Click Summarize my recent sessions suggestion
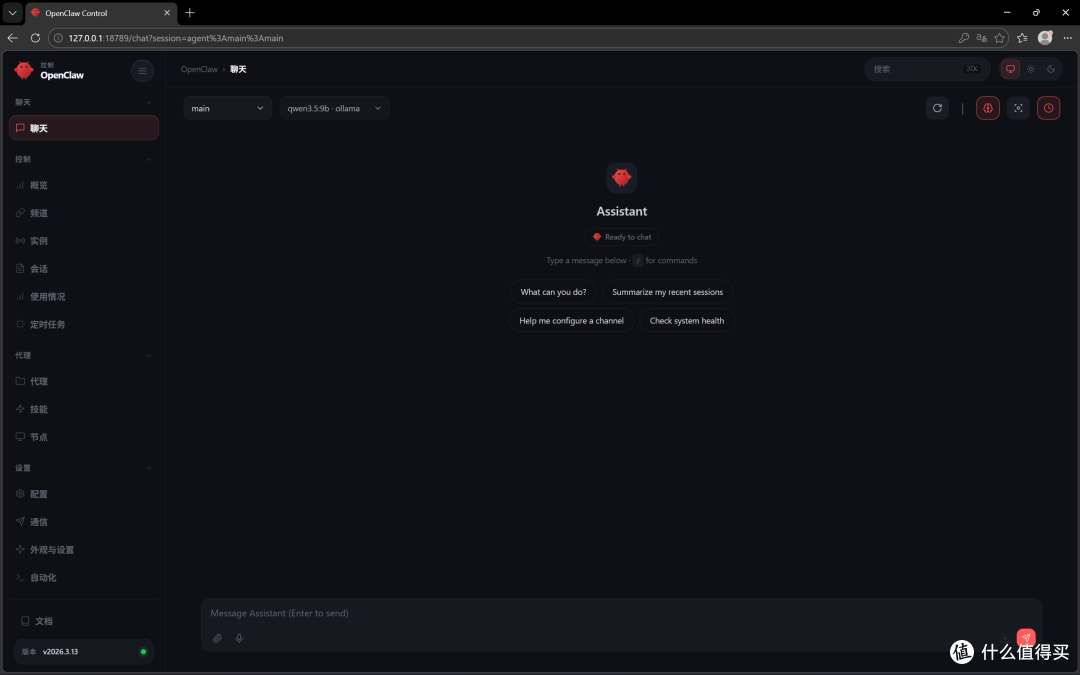 tap(667, 292)
